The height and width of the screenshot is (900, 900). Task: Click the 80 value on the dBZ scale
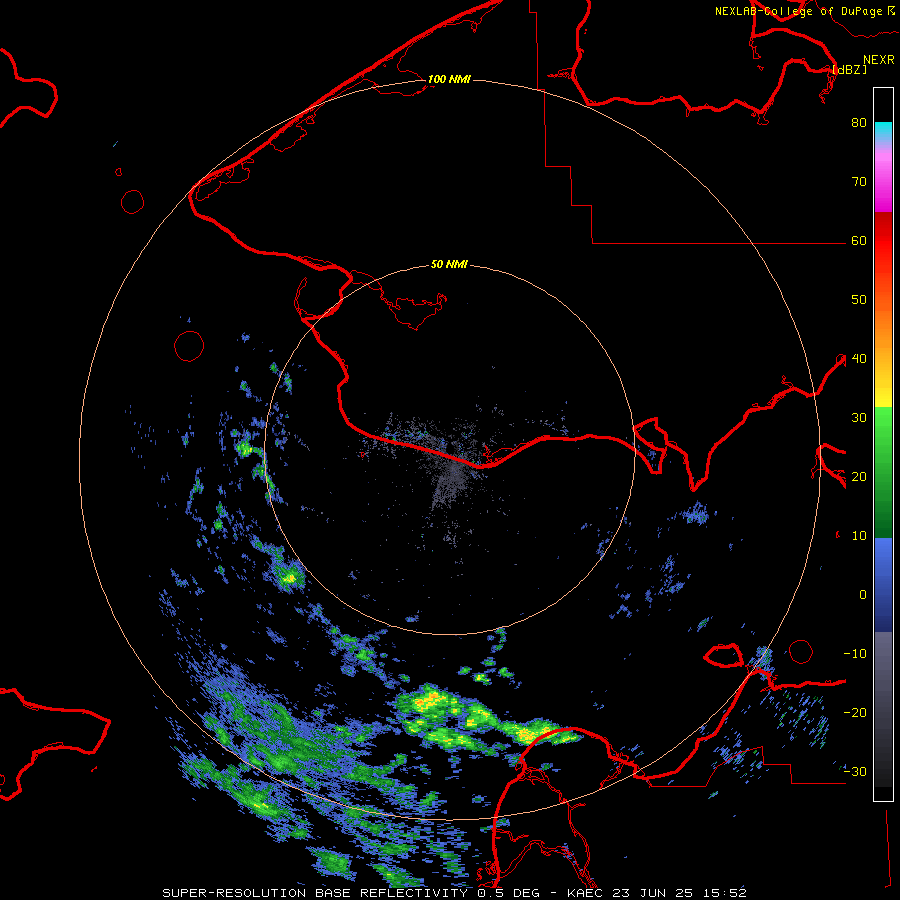click(859, 123)
